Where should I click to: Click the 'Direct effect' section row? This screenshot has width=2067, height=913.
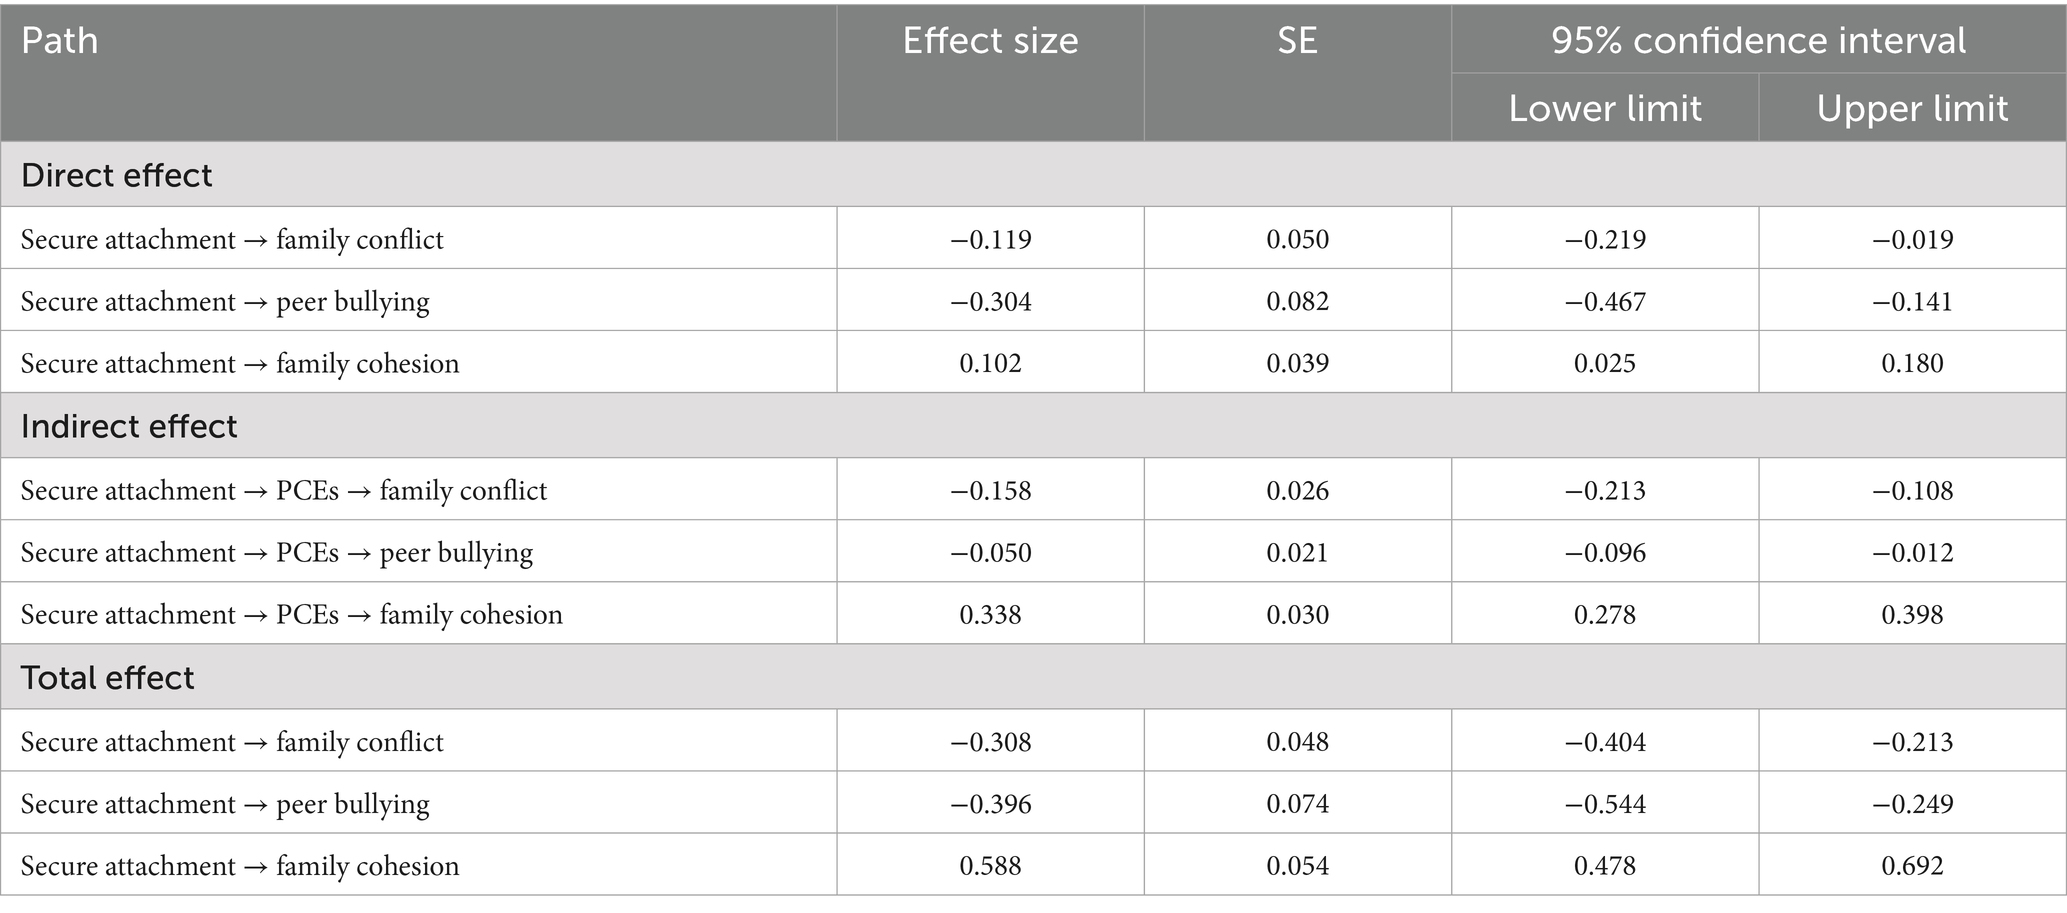tap(117, 175)
